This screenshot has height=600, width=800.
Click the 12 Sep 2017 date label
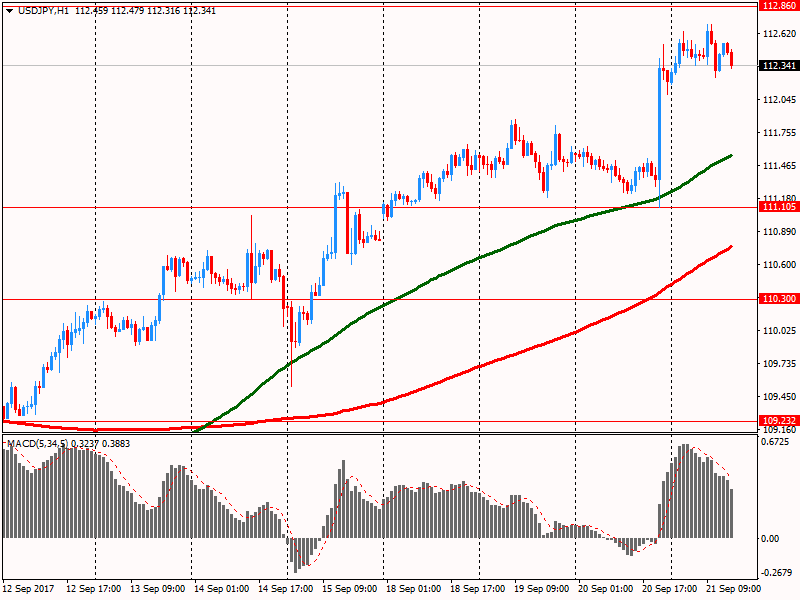coord(29,588)
